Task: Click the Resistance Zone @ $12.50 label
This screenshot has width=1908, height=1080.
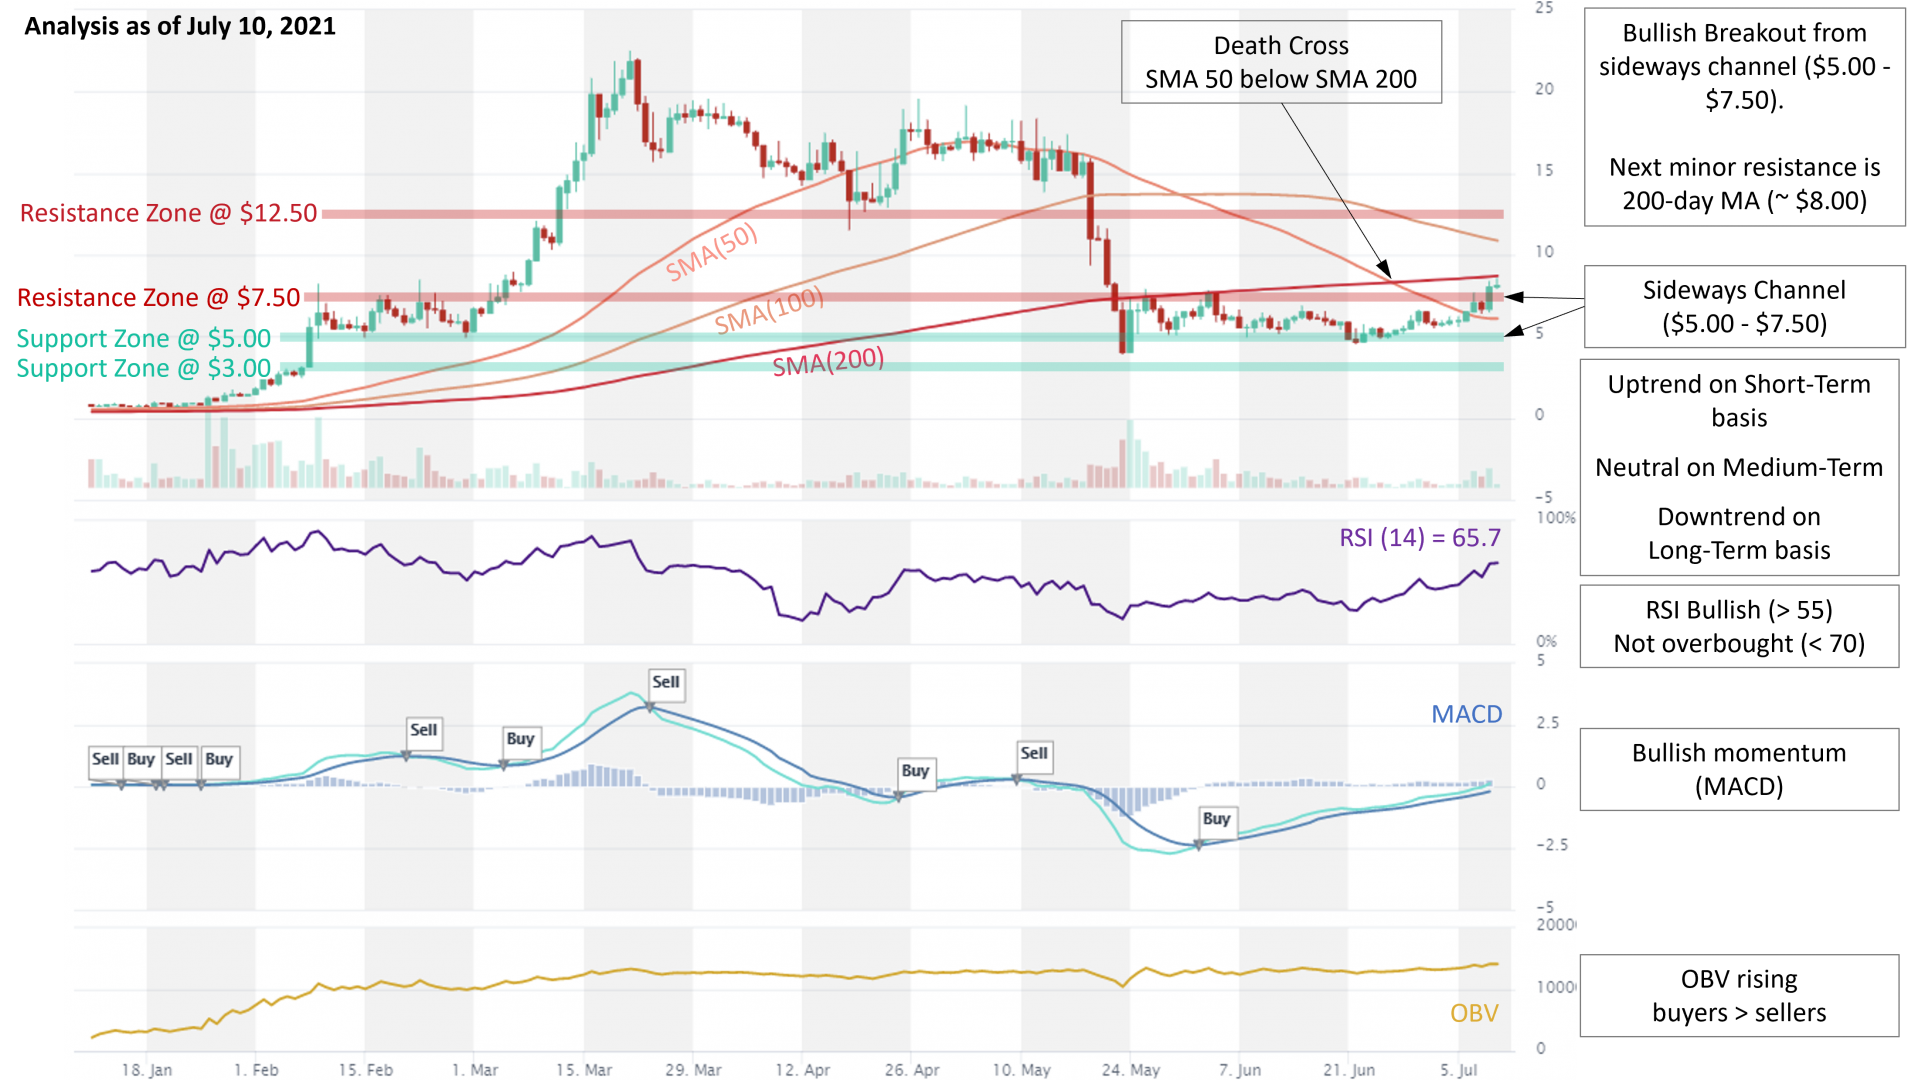Action: click(168, 213)
